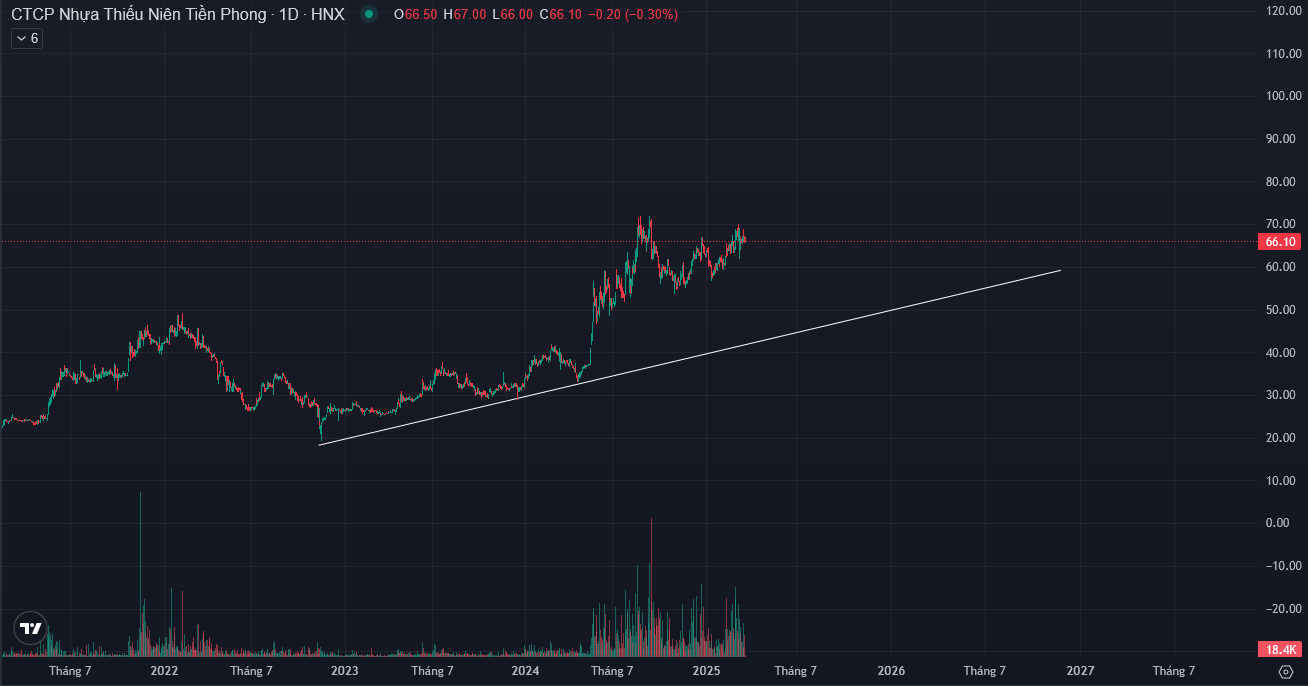Click the 2026 time axis label
Screen dimensions: 1308x686
coord(892,671)
